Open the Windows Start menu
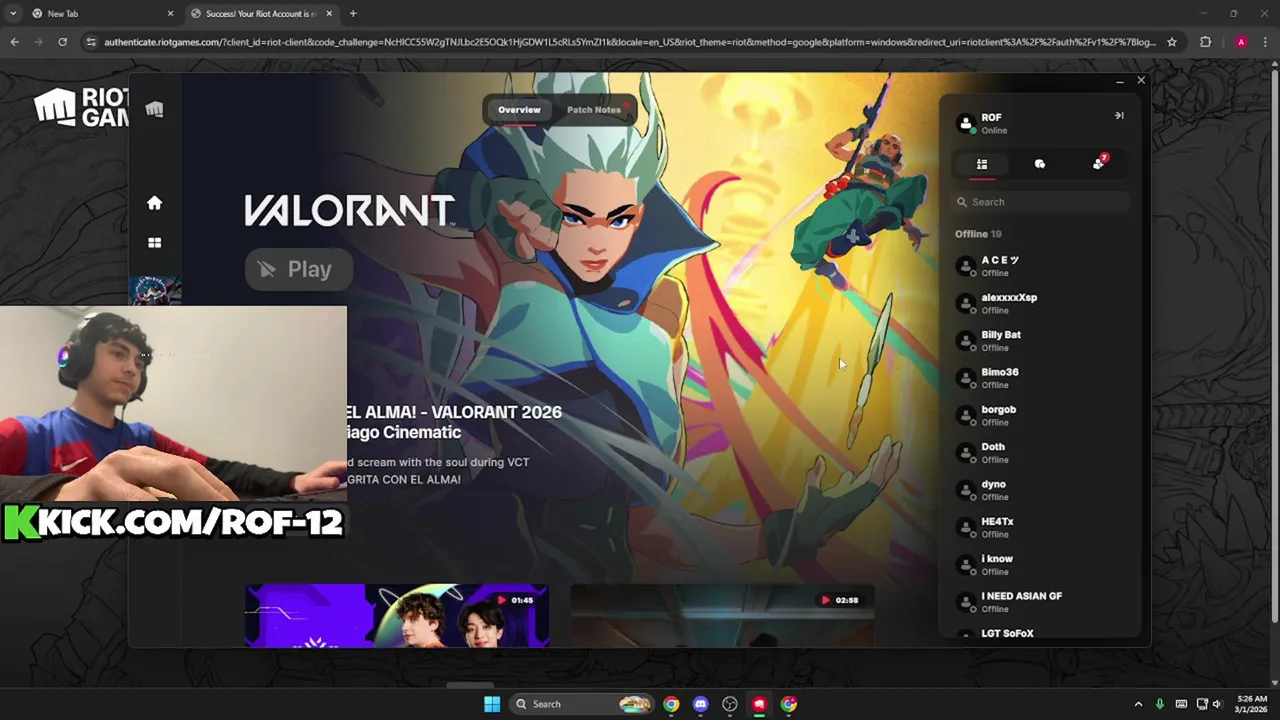1280x720 pixels. (492, 704)
